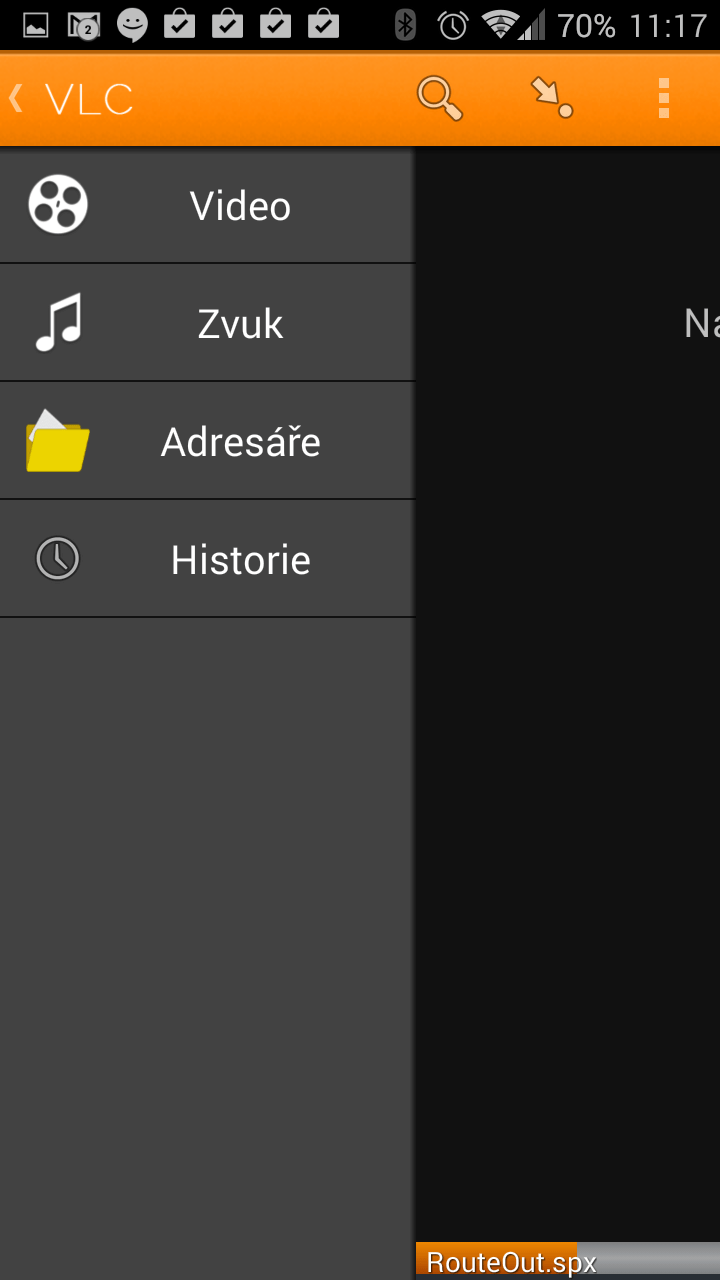Go to Adresáře directories list
The height and width of the screenshot is (1280, 720).
(207, 441)
